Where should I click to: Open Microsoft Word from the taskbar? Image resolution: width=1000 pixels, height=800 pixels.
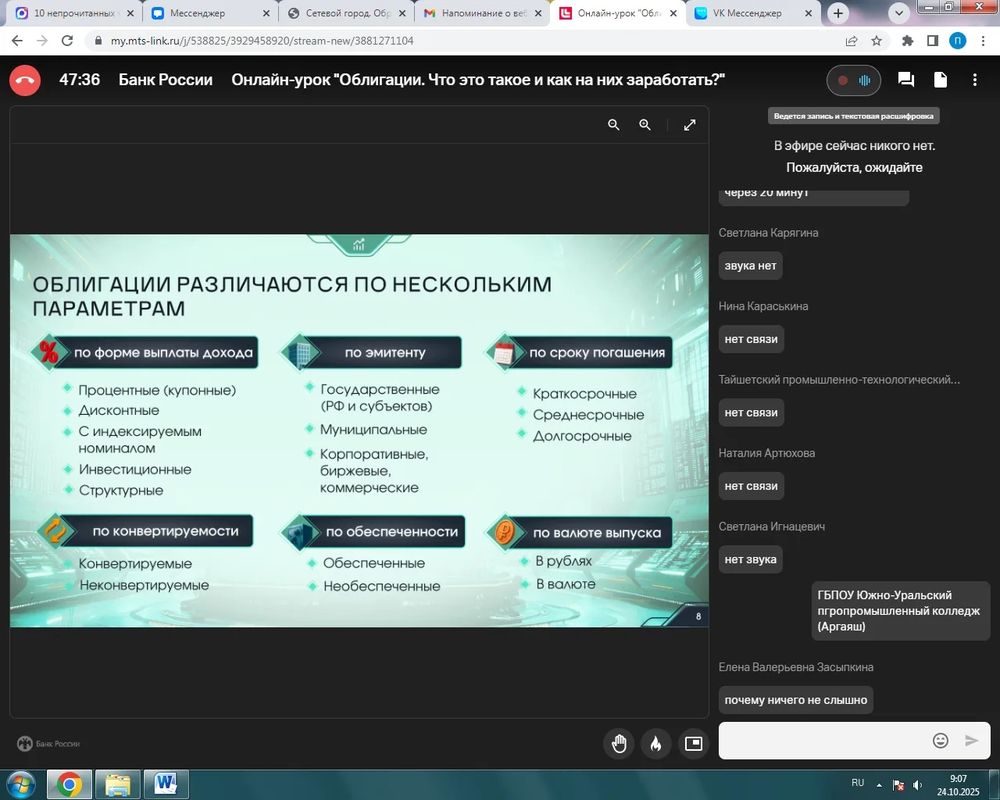(x=166, y=784)
